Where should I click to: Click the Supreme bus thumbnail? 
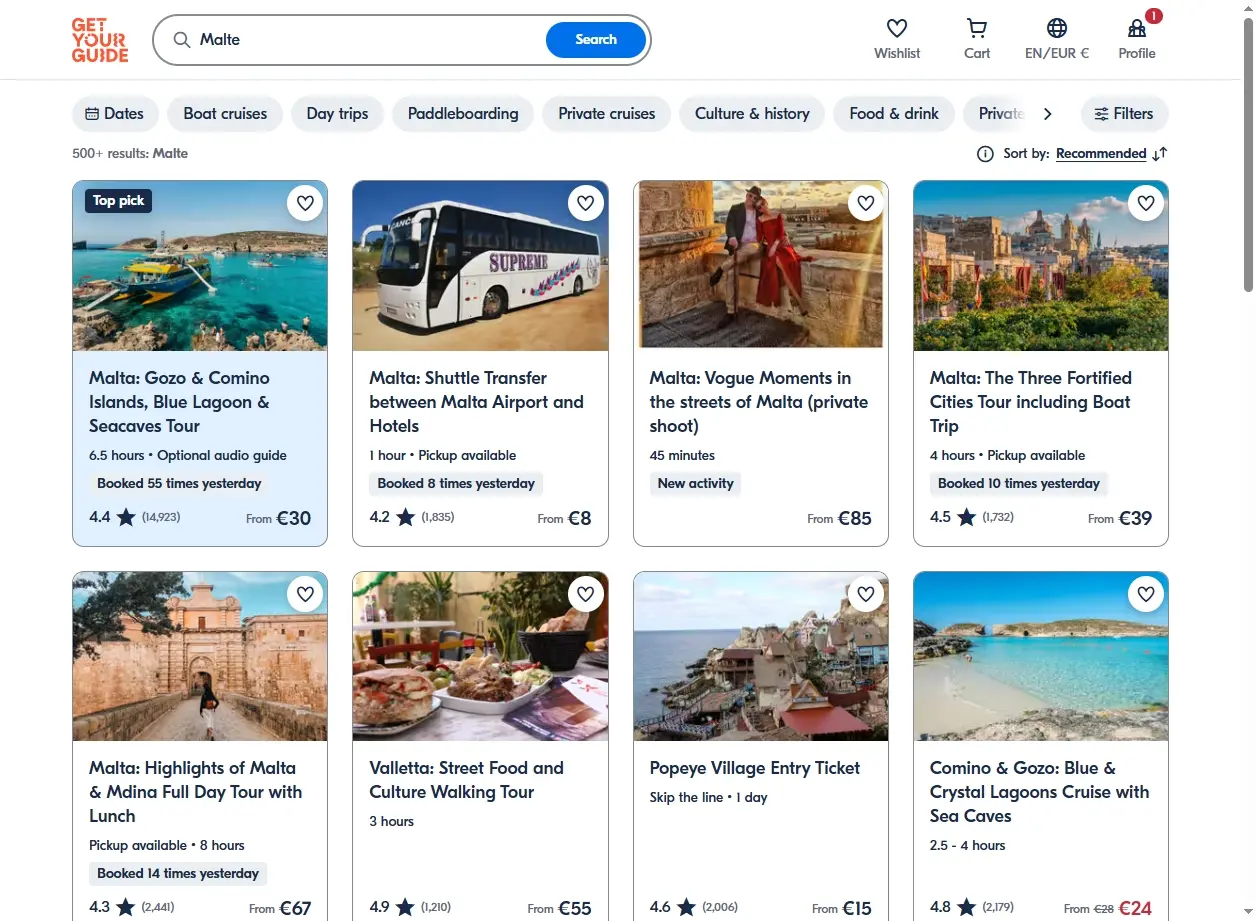click(x=480, y=266)
